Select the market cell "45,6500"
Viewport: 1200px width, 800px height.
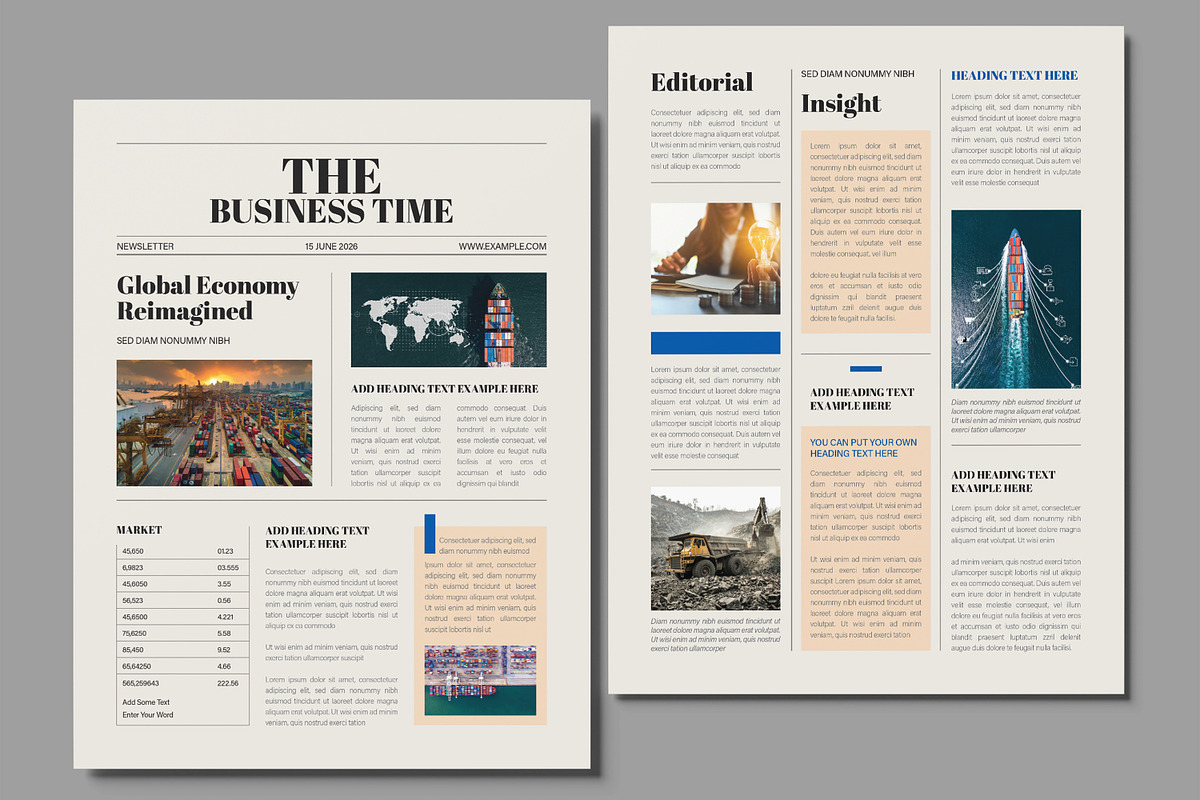tap(135, 617)
